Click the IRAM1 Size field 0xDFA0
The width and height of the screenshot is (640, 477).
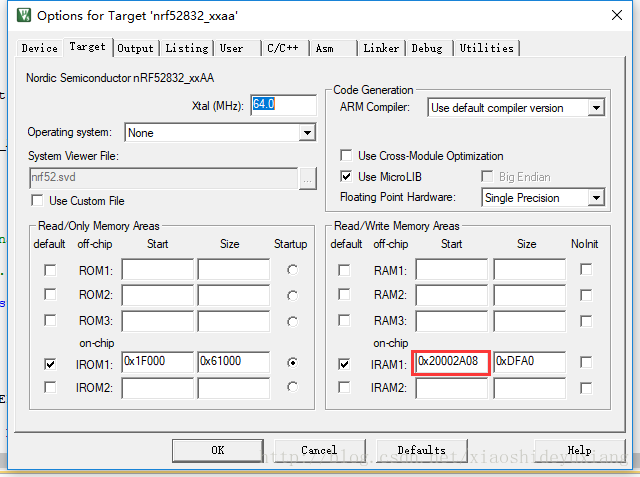click(530, 362)
